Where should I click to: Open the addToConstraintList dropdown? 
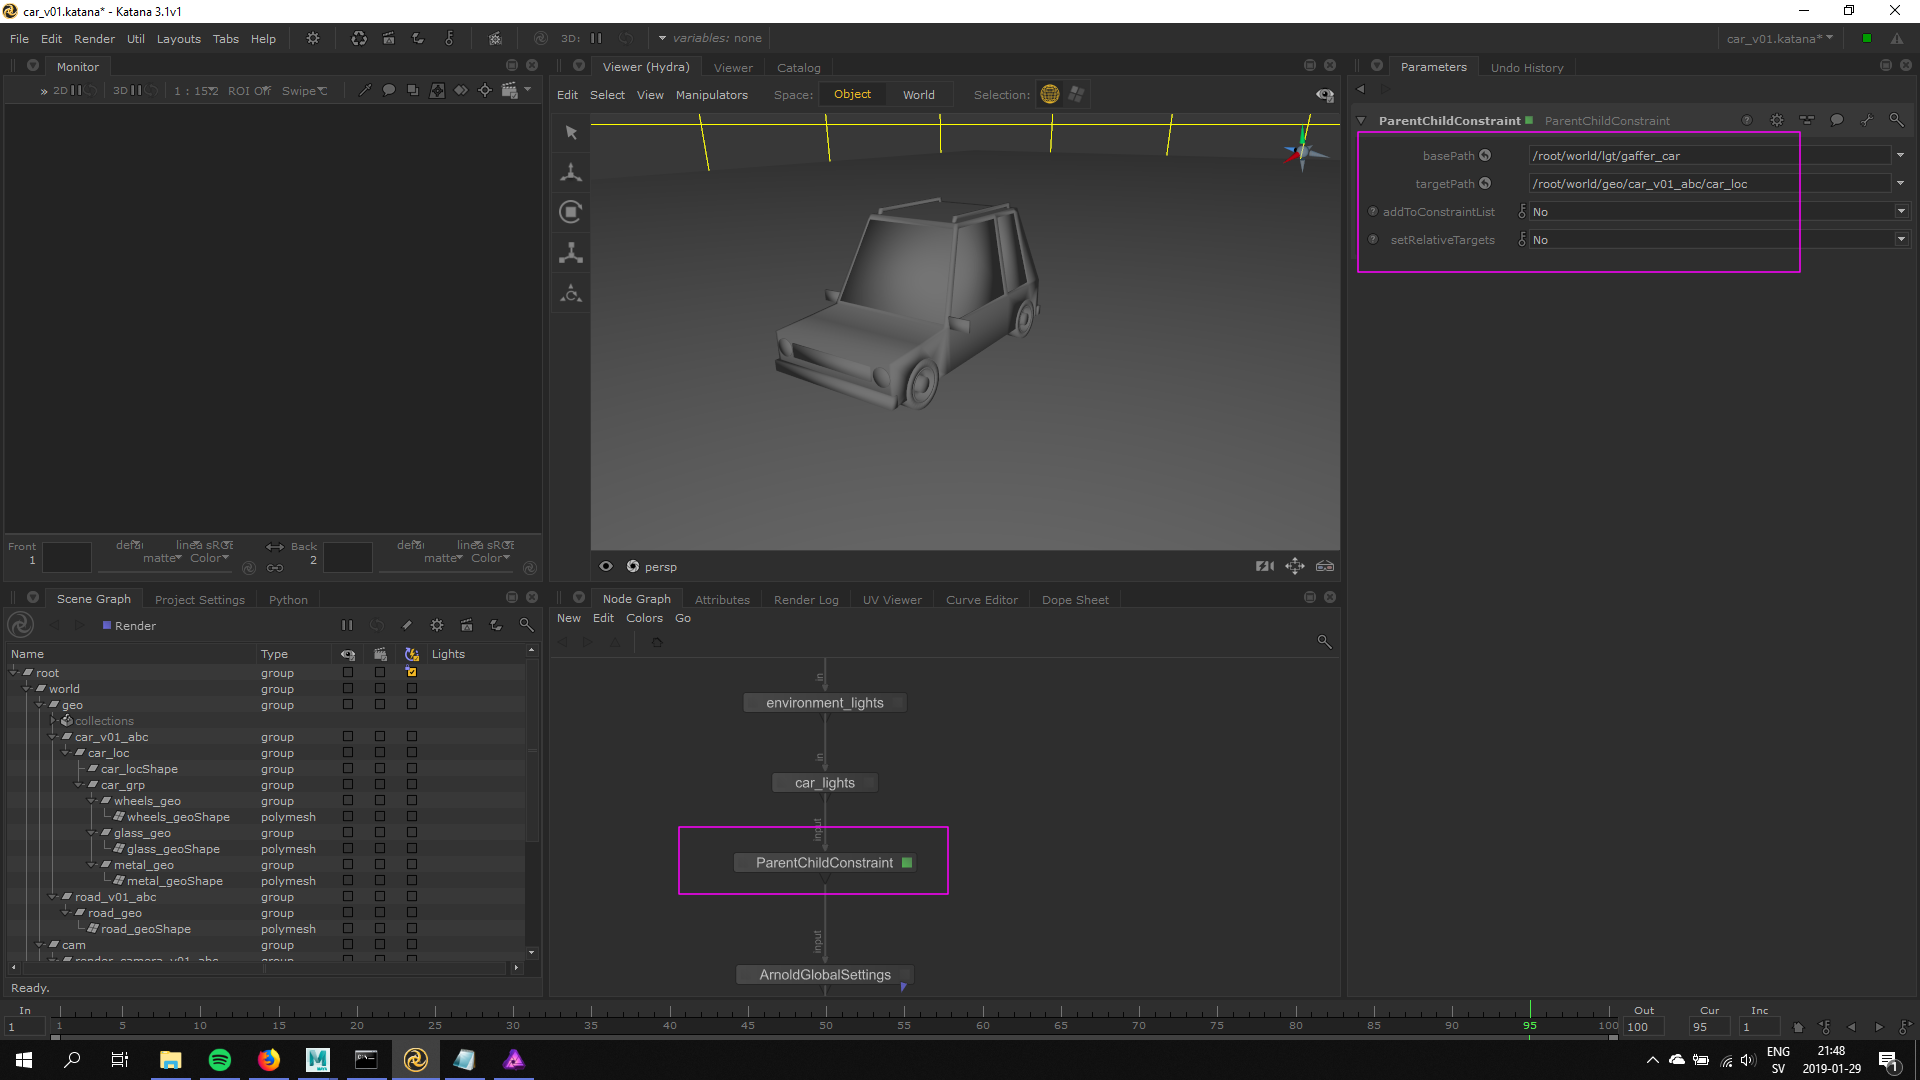[x=1900, y=211]
